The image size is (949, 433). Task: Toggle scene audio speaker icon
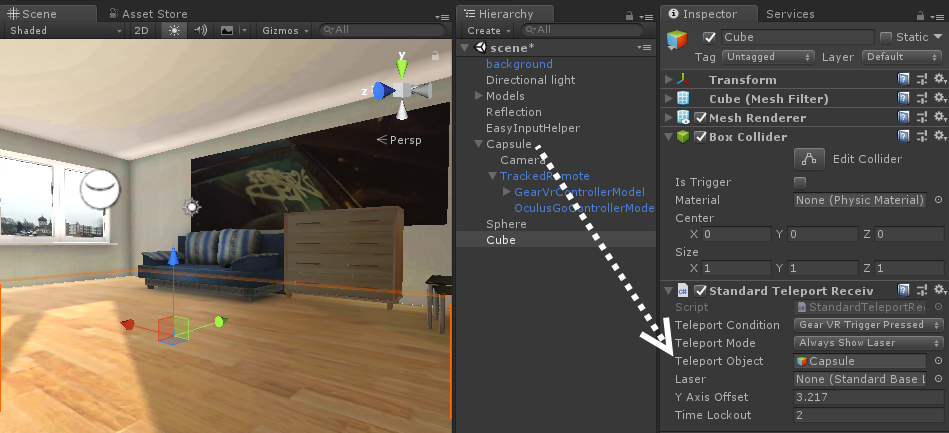tap(201, 31)
